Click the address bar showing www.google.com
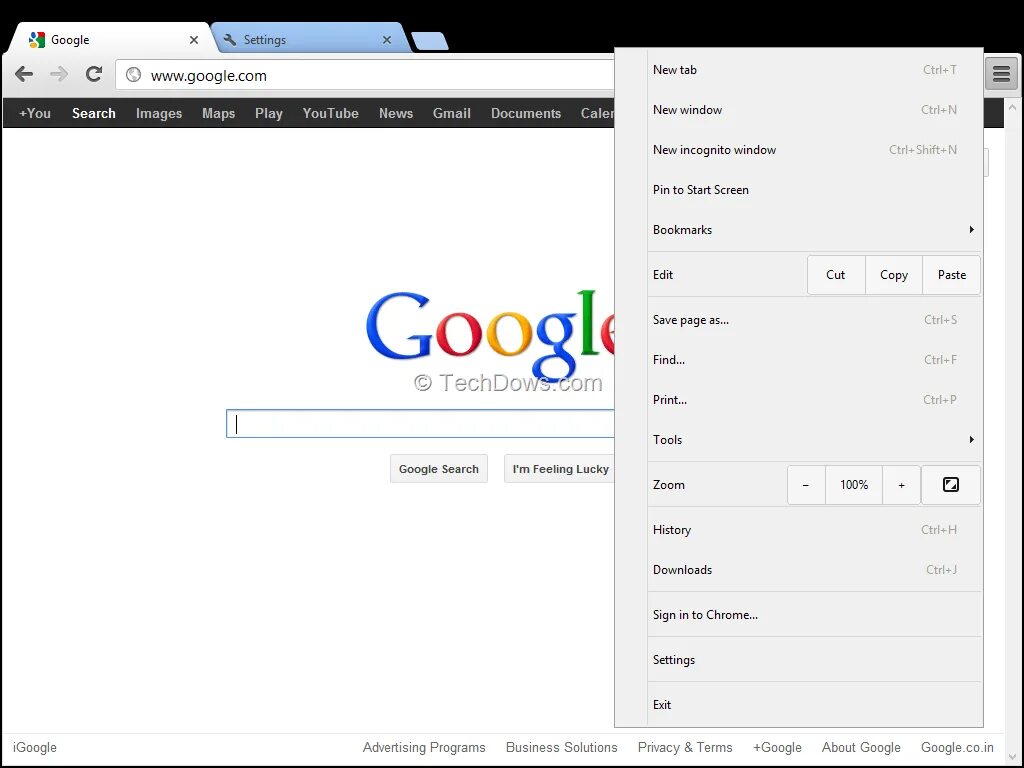Viewport: 1024px width, 768px height. point(366,75)
